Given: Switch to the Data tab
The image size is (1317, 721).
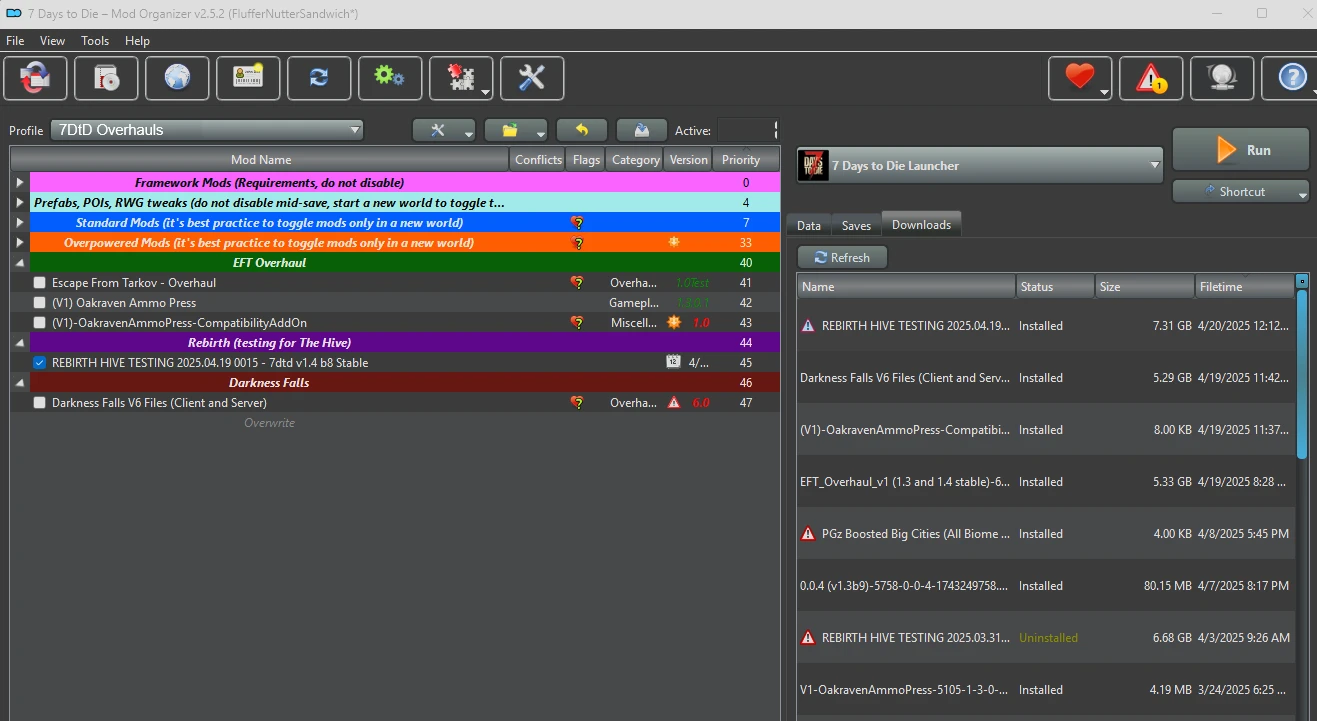Looking at the screenshot, I should (x=809, y=225).
